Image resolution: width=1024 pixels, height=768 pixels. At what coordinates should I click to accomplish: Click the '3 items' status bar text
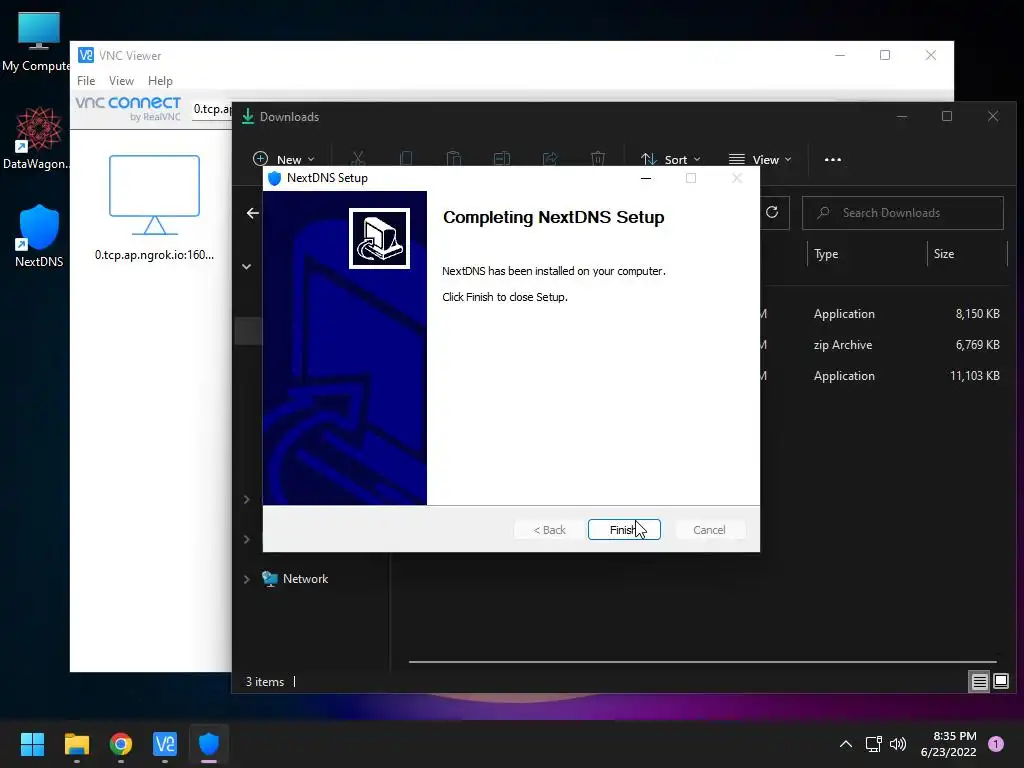[264, 682]
